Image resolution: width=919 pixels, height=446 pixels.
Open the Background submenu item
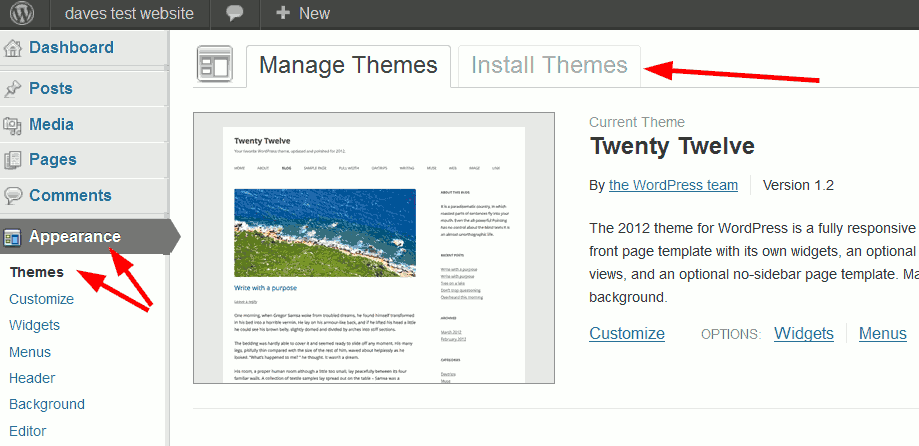point(47,404)
